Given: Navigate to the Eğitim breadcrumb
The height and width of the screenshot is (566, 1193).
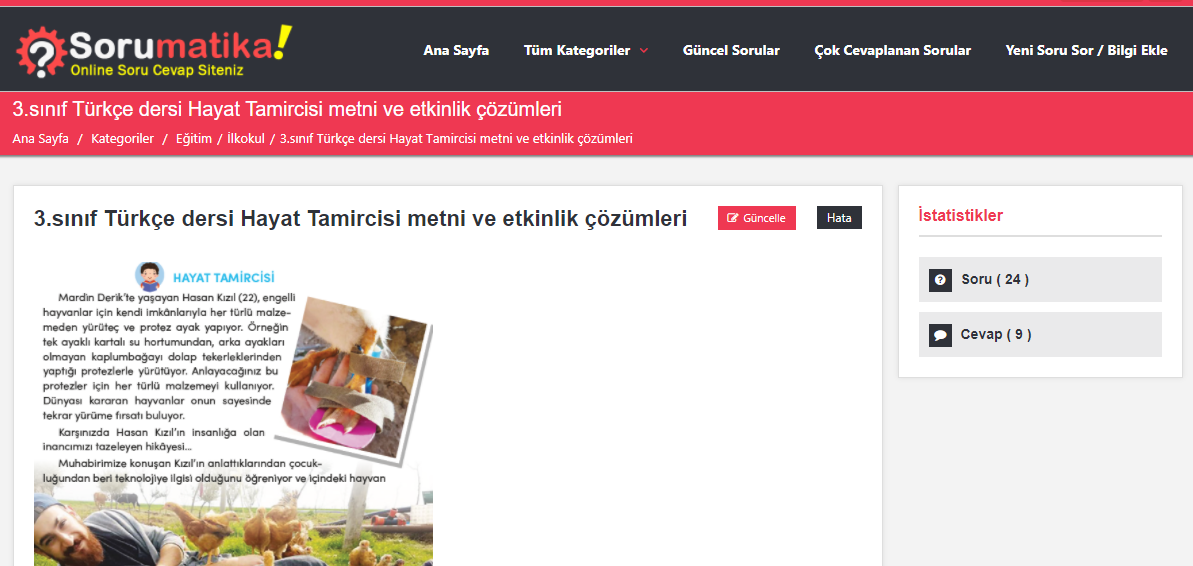Looking at the screenshot, I should tap(194, 139).
